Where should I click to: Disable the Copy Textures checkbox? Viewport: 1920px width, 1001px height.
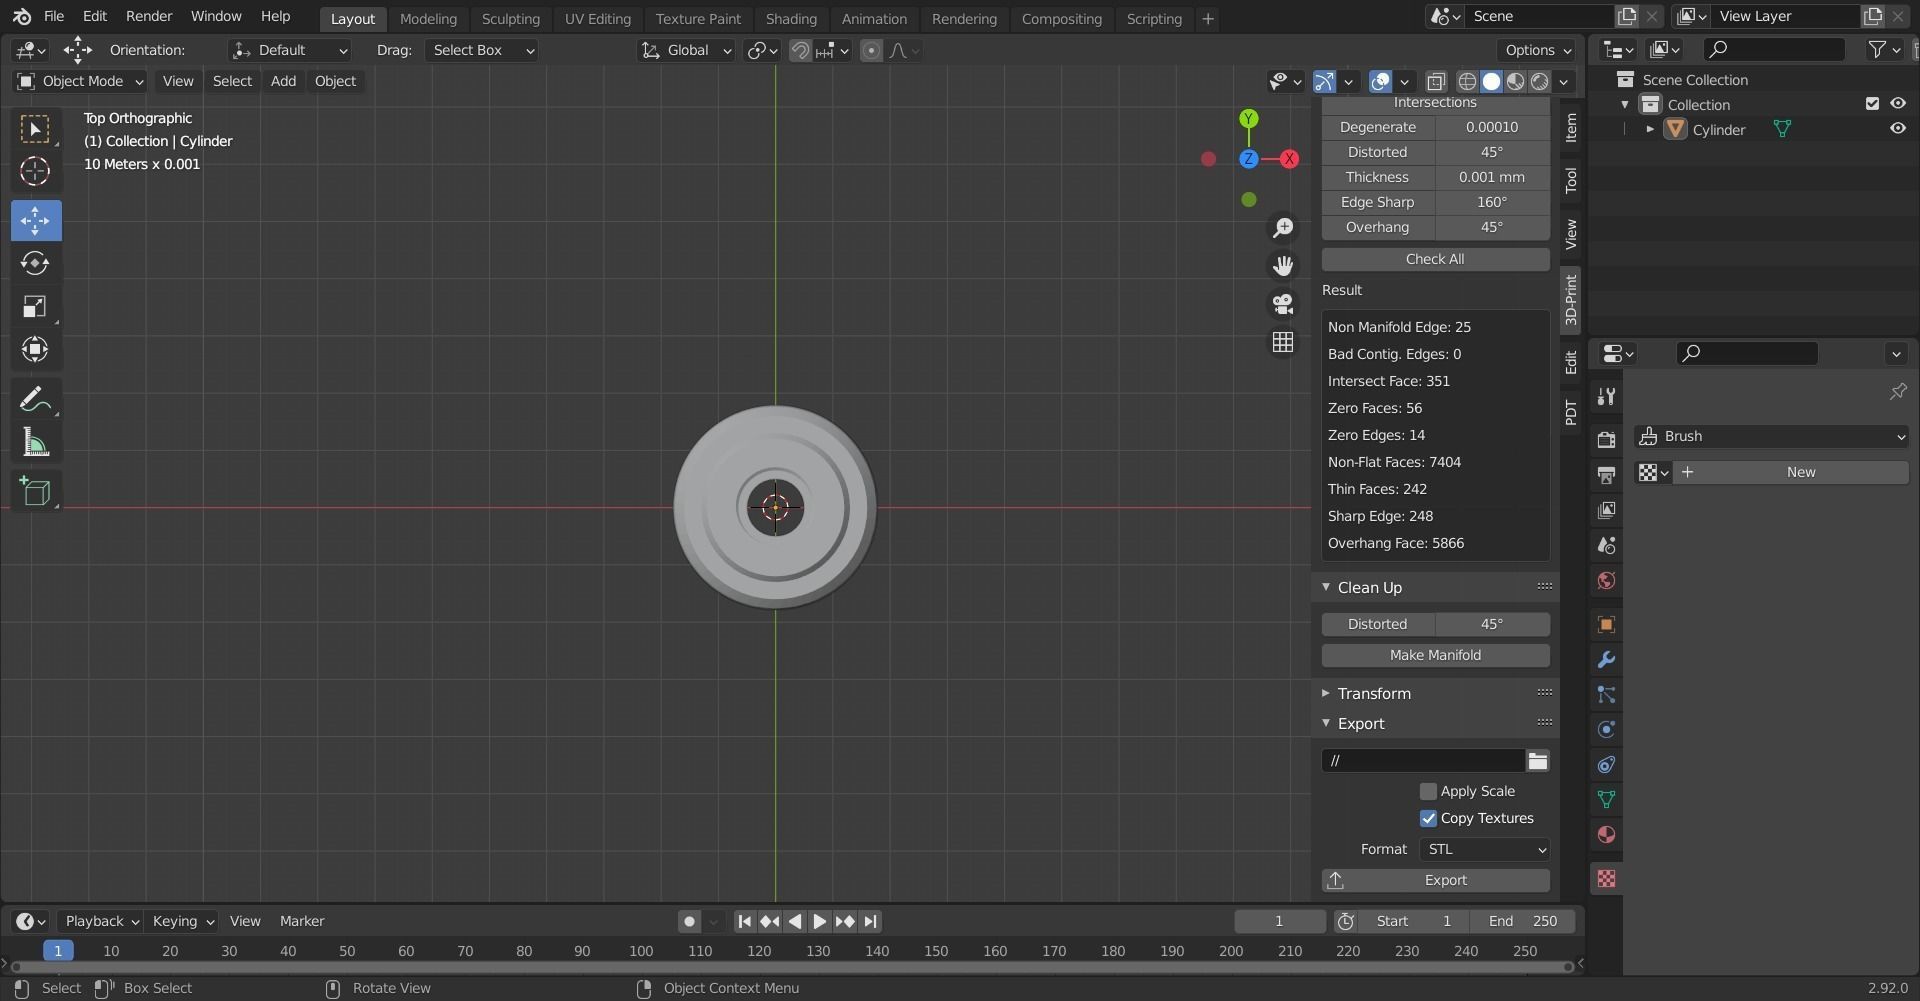click(1428, 818)
